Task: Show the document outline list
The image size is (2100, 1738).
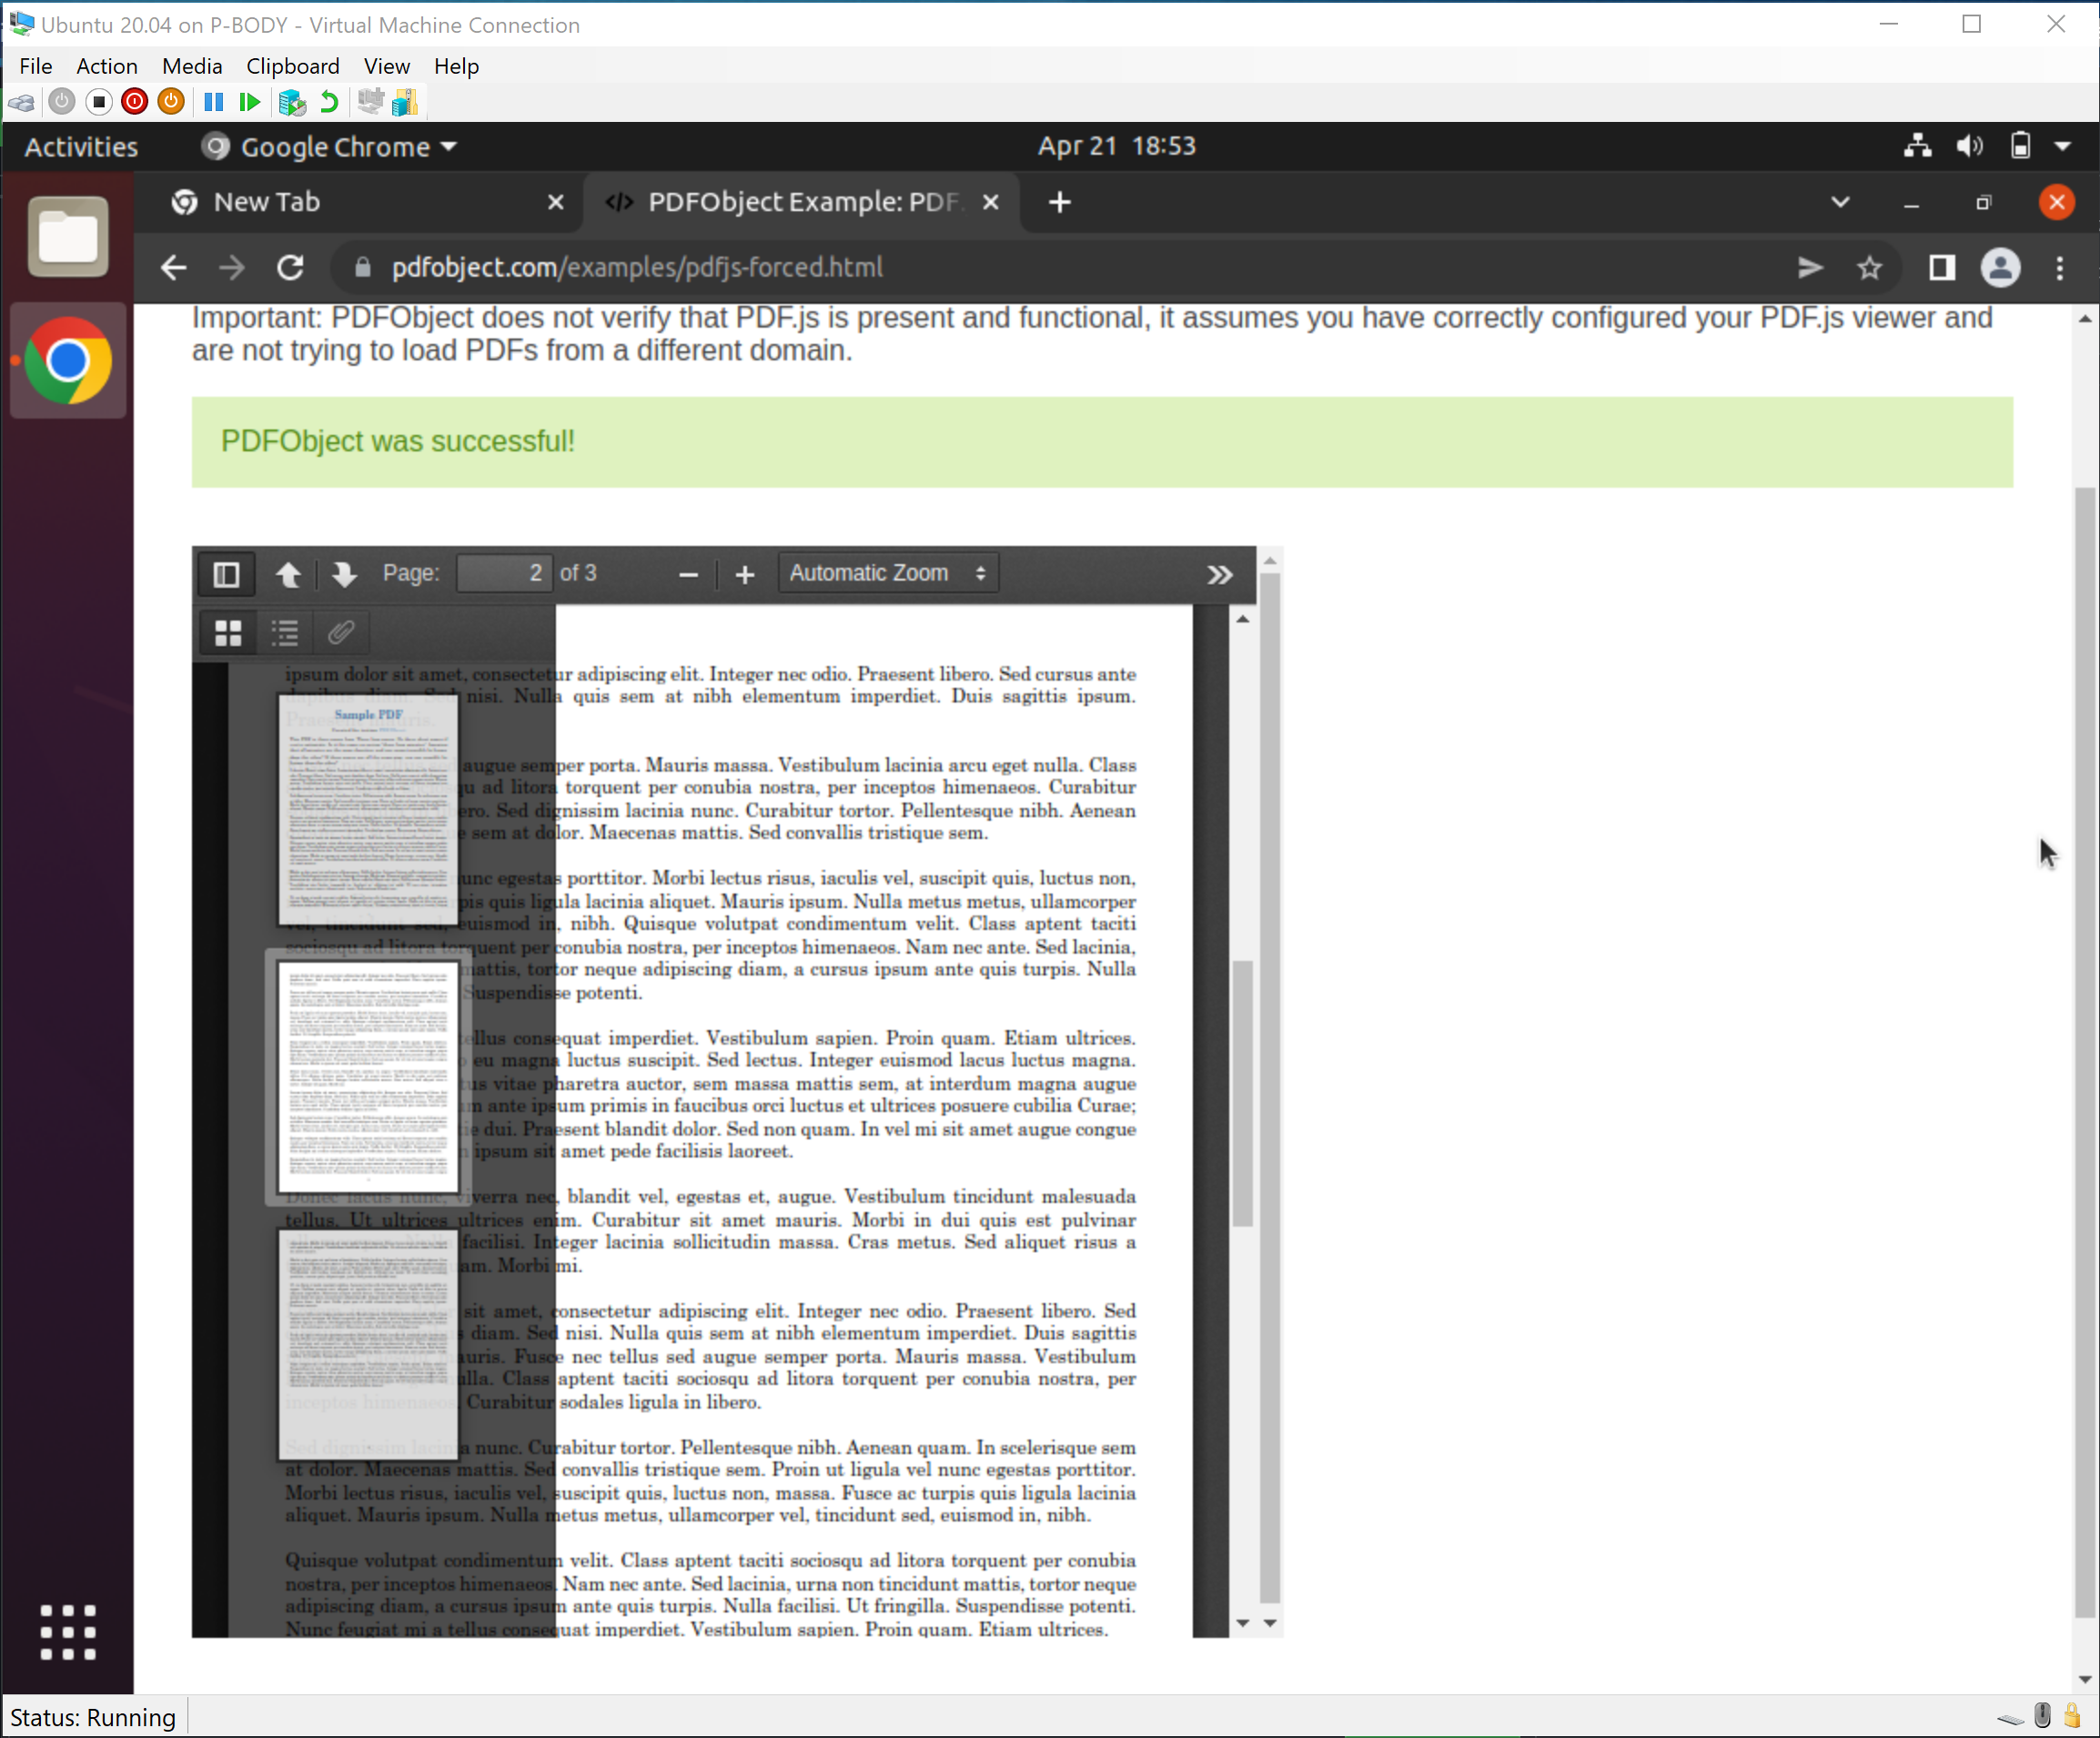Action: pos(284,633)
